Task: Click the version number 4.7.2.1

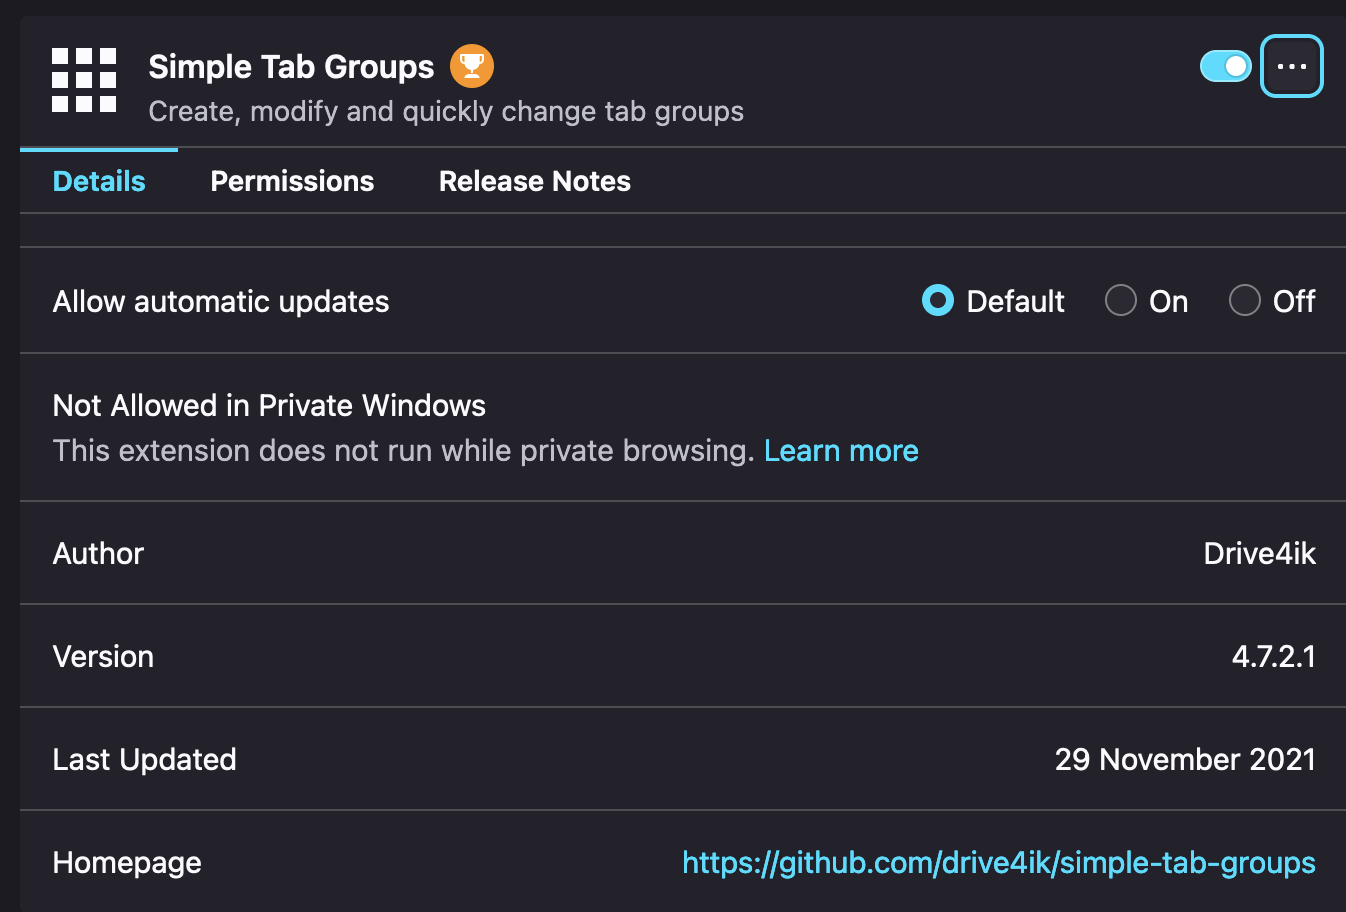Action: 1274,657
